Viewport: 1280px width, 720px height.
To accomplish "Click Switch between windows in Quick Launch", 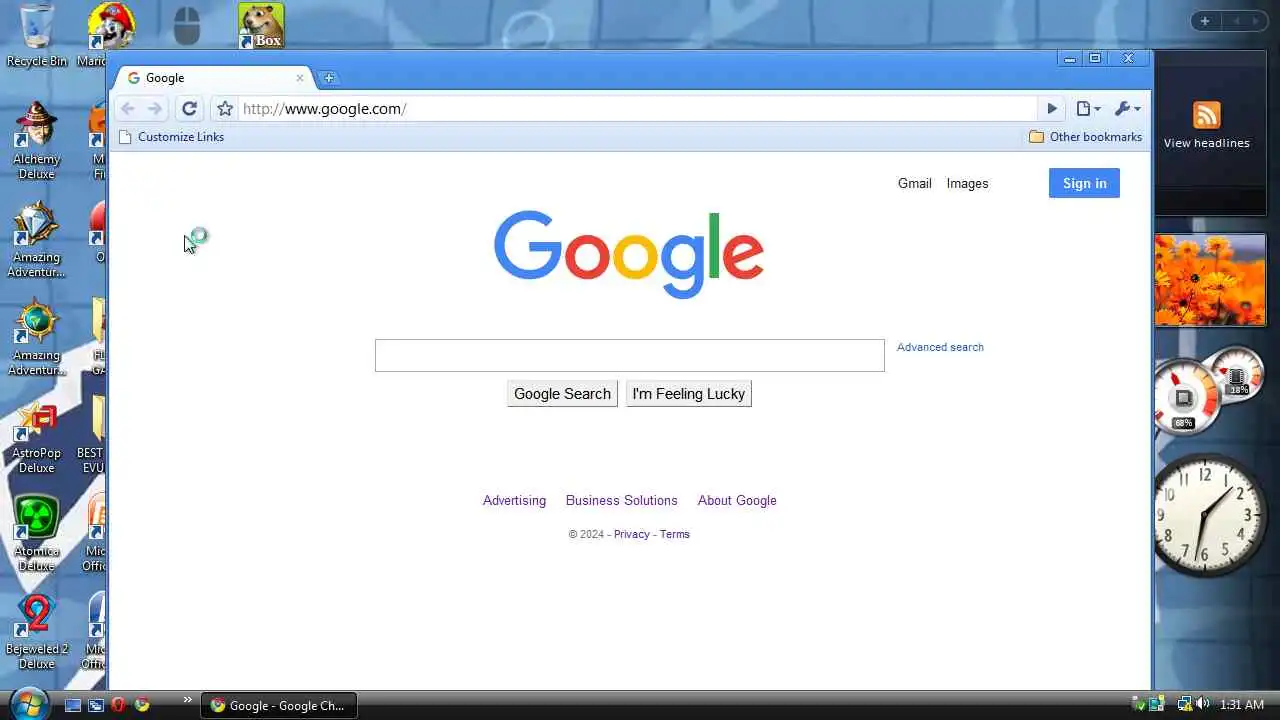I will (x=96, y=705).
